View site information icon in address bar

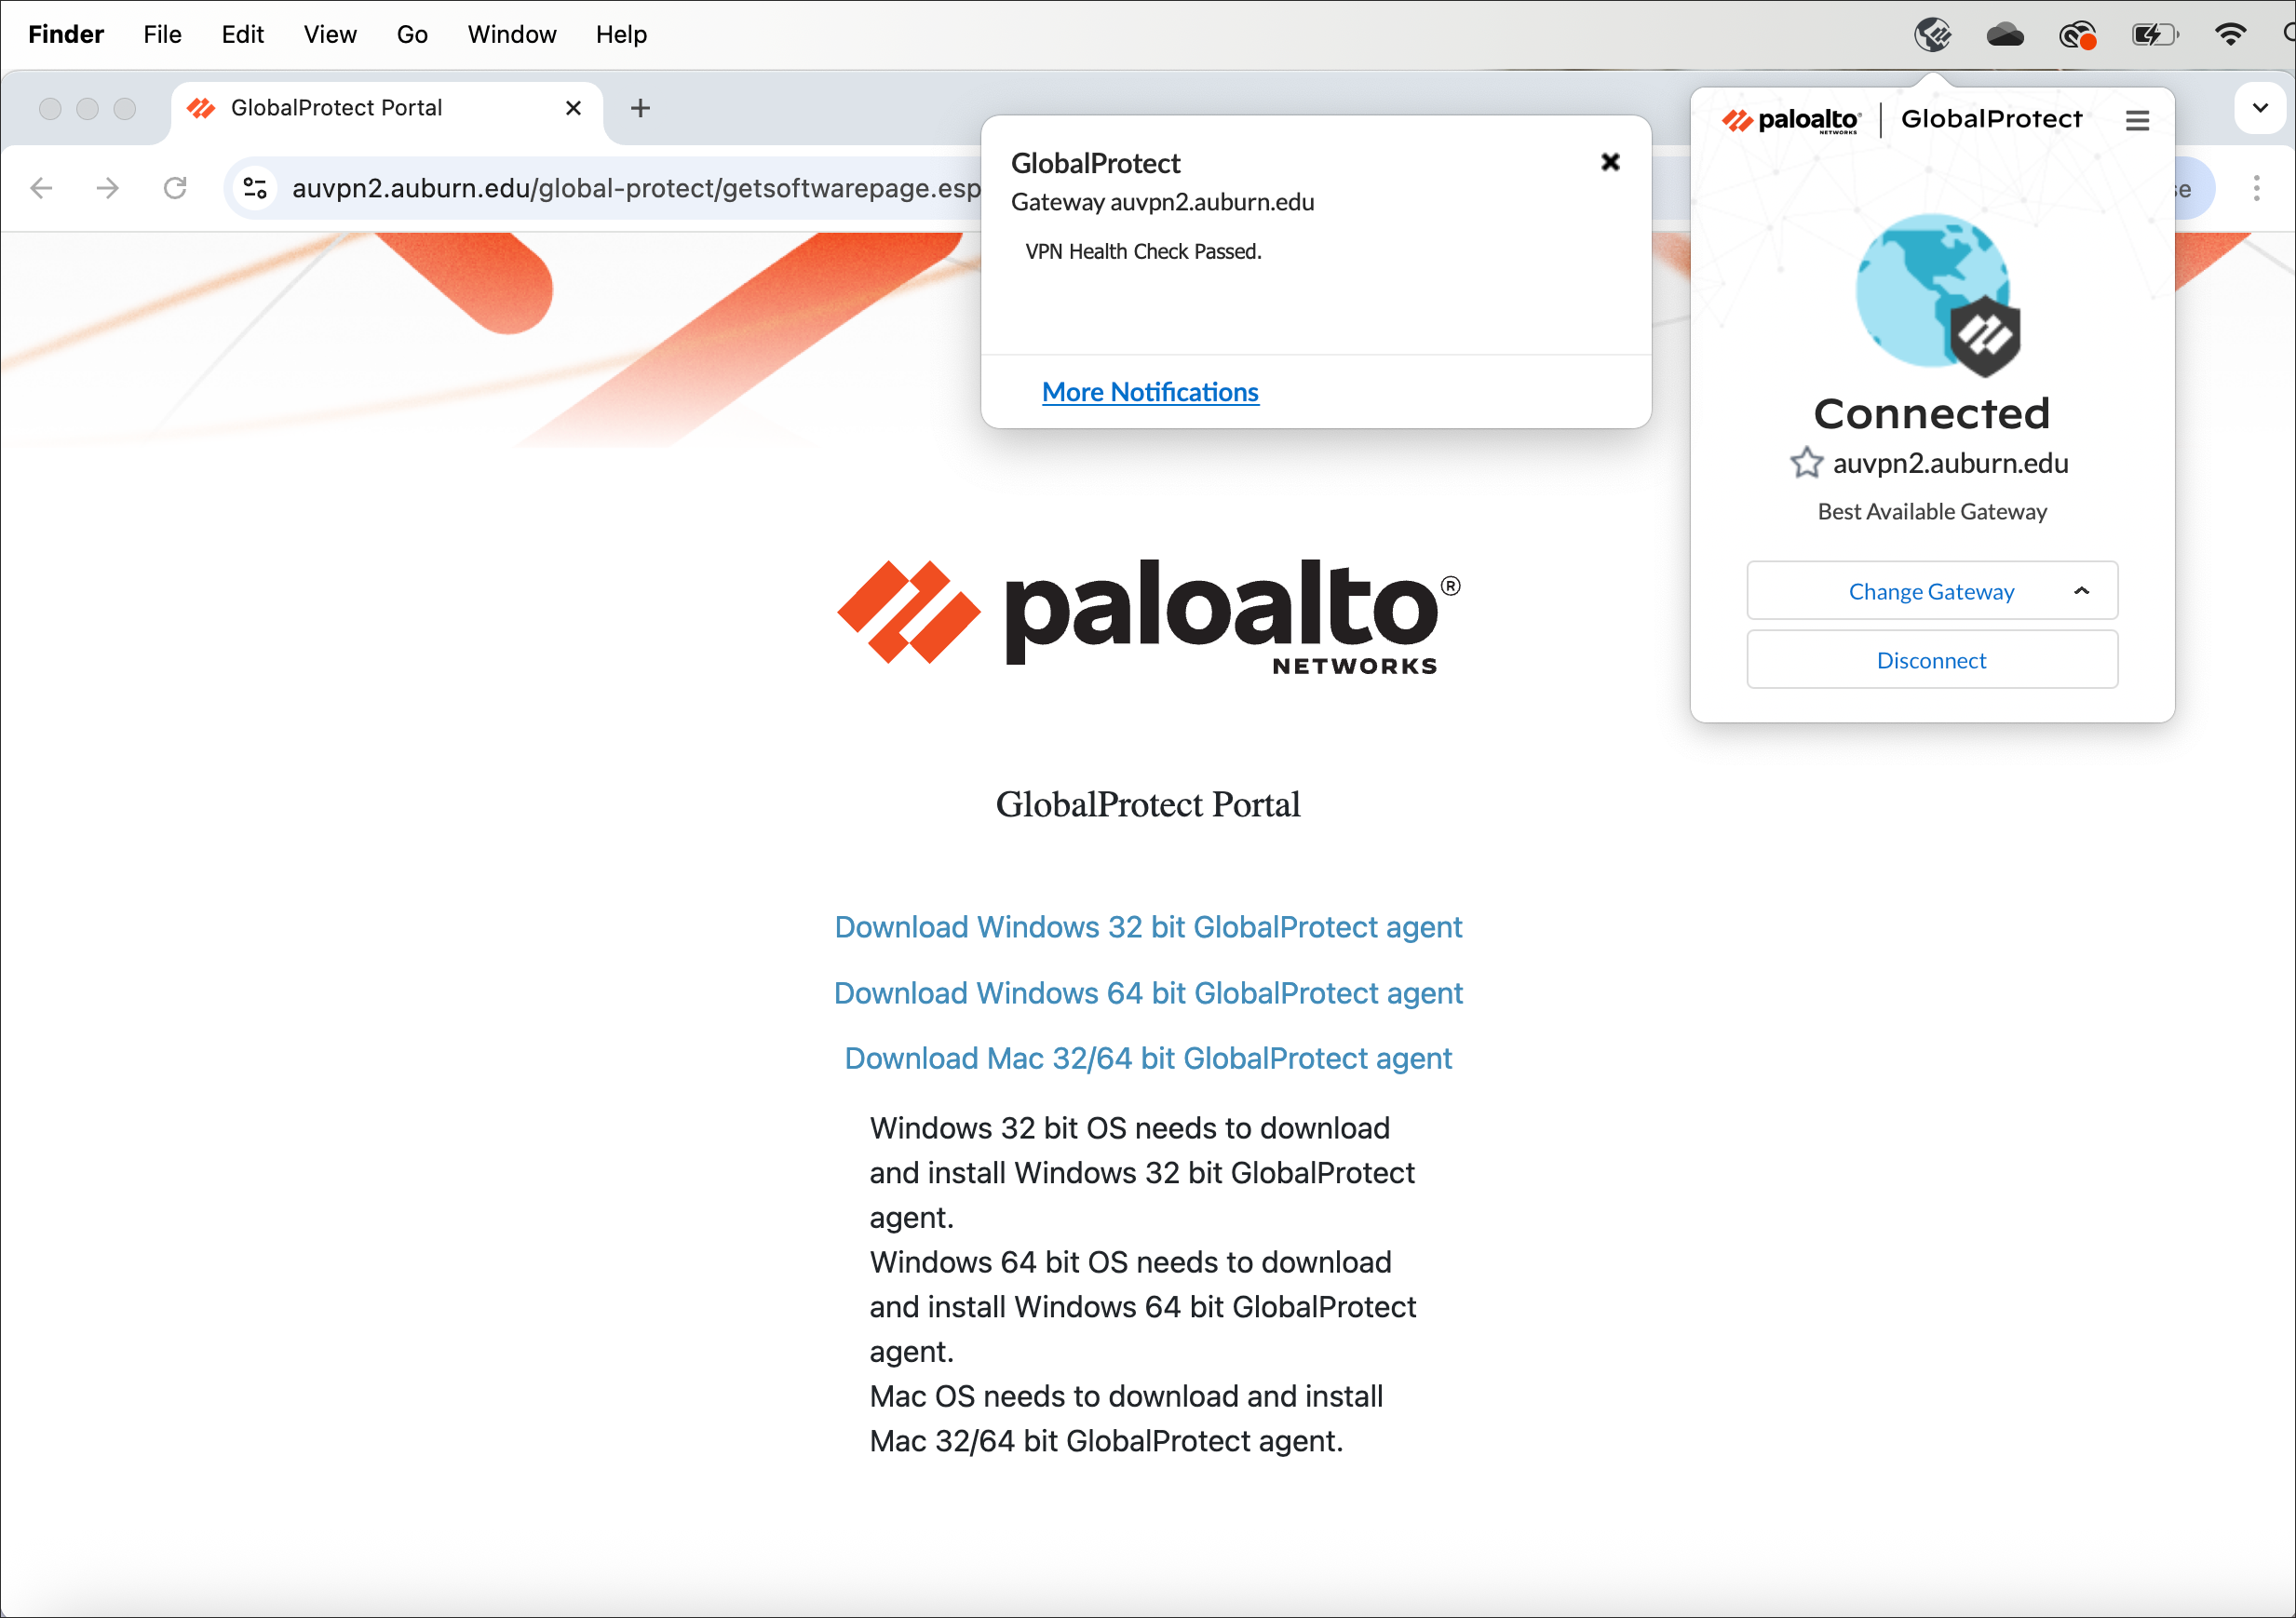(256, 188)
